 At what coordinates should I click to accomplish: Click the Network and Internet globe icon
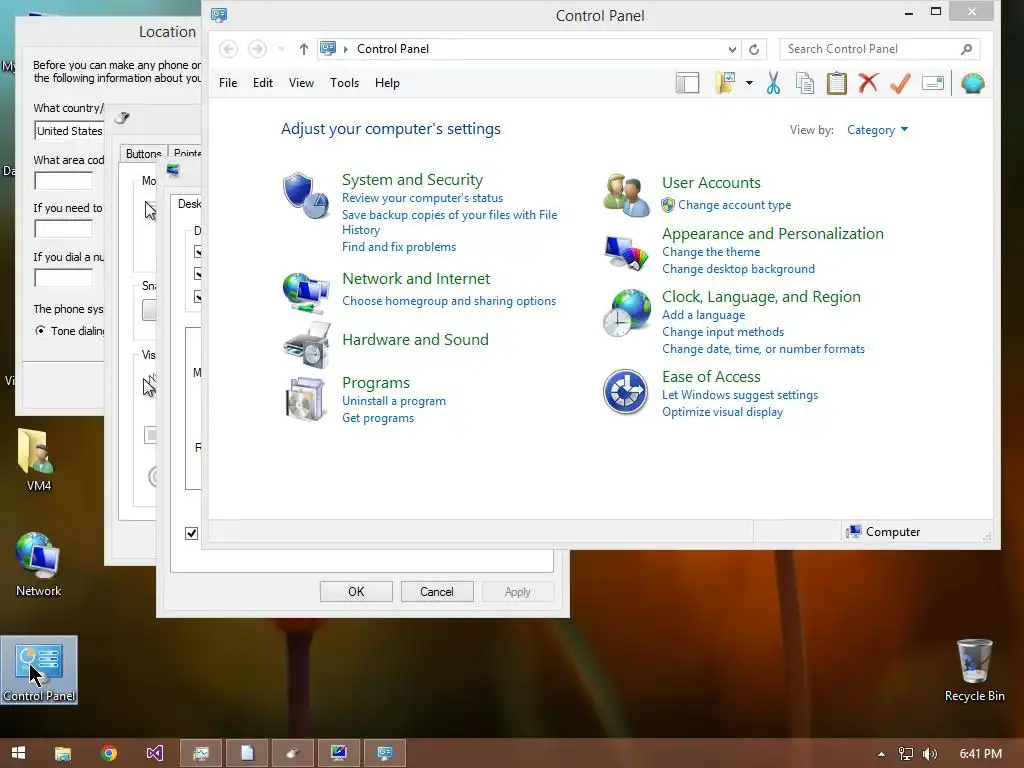[x=306, y=292]
